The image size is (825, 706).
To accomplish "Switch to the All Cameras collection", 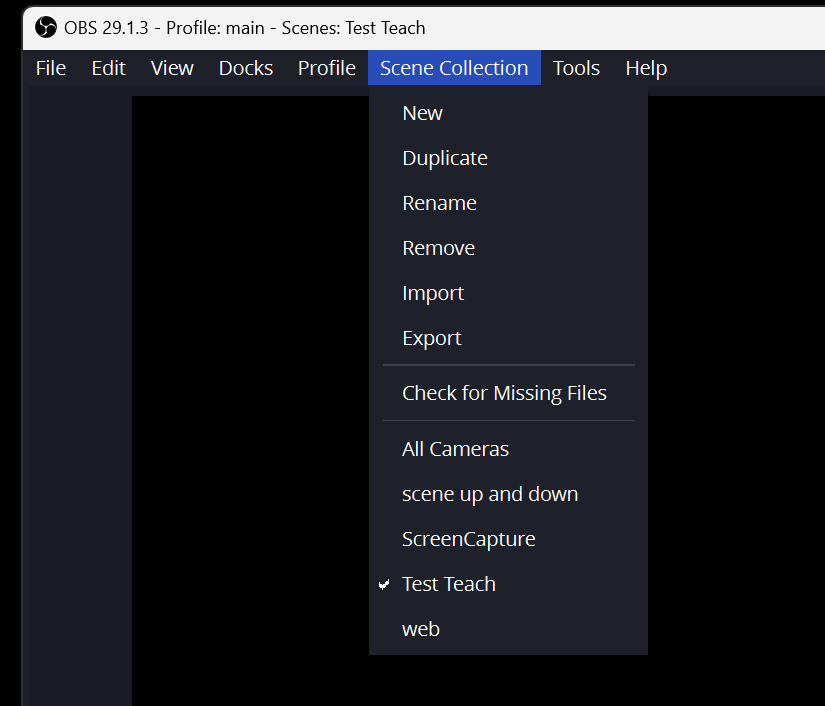I will point(508,449).
